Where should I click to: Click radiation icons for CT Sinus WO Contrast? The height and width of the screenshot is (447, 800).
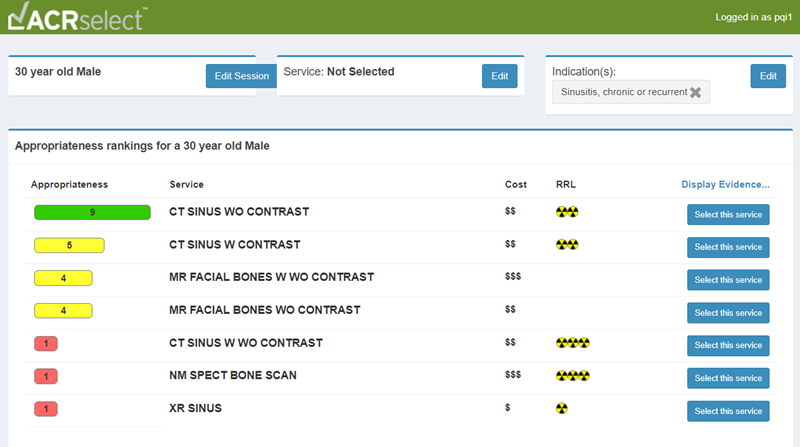point(567,212)
